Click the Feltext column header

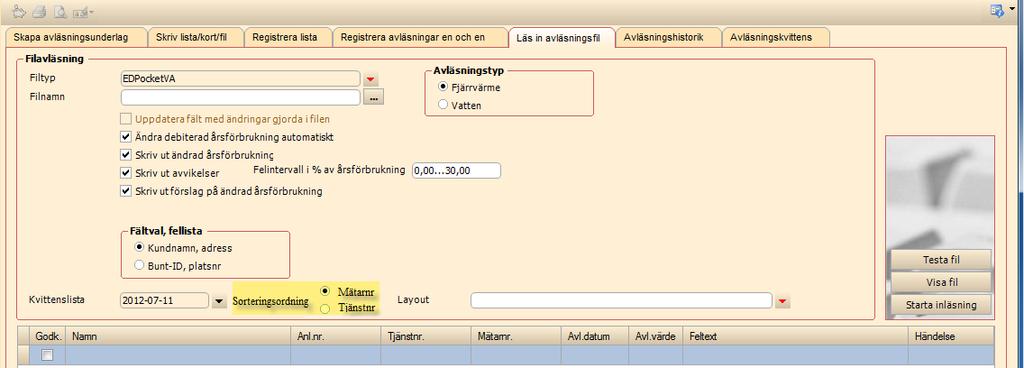(795, 337)
